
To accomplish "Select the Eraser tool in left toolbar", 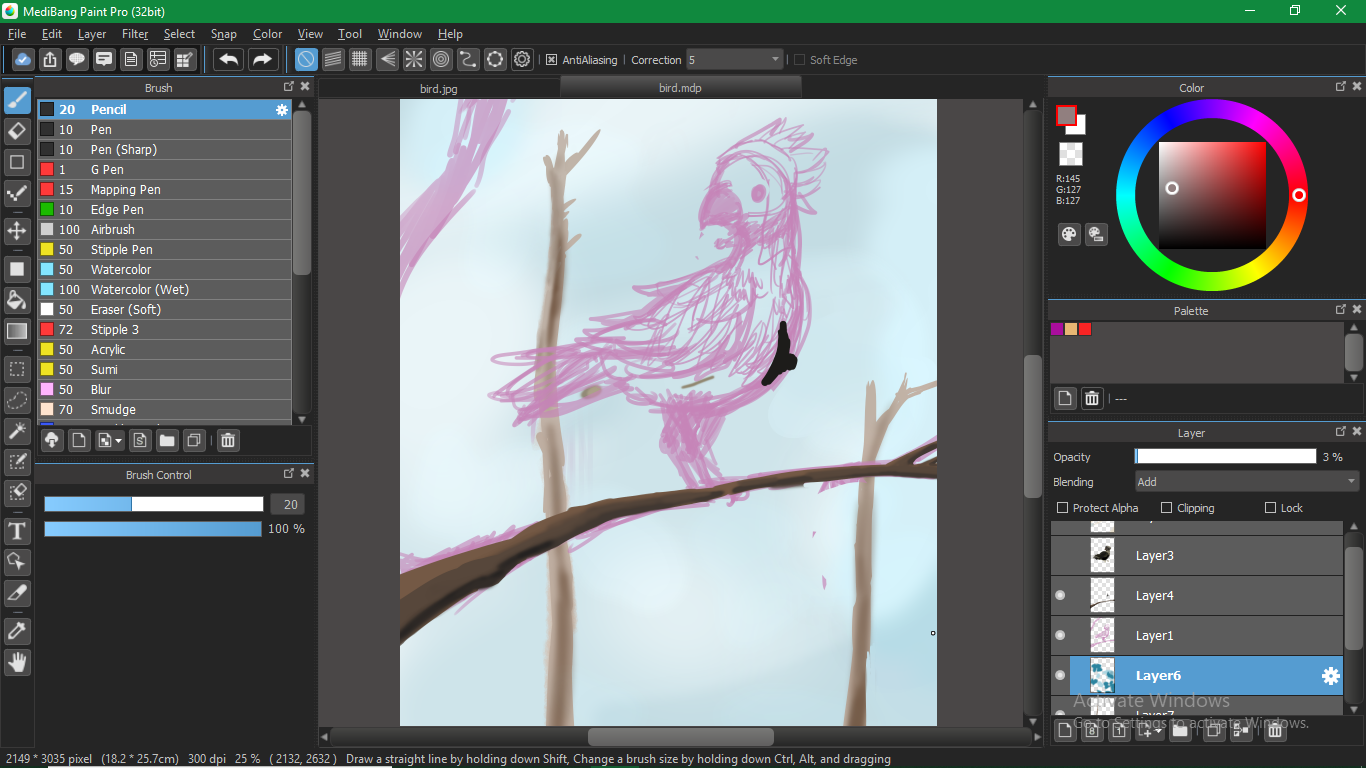I will click(x=17, y=131).
